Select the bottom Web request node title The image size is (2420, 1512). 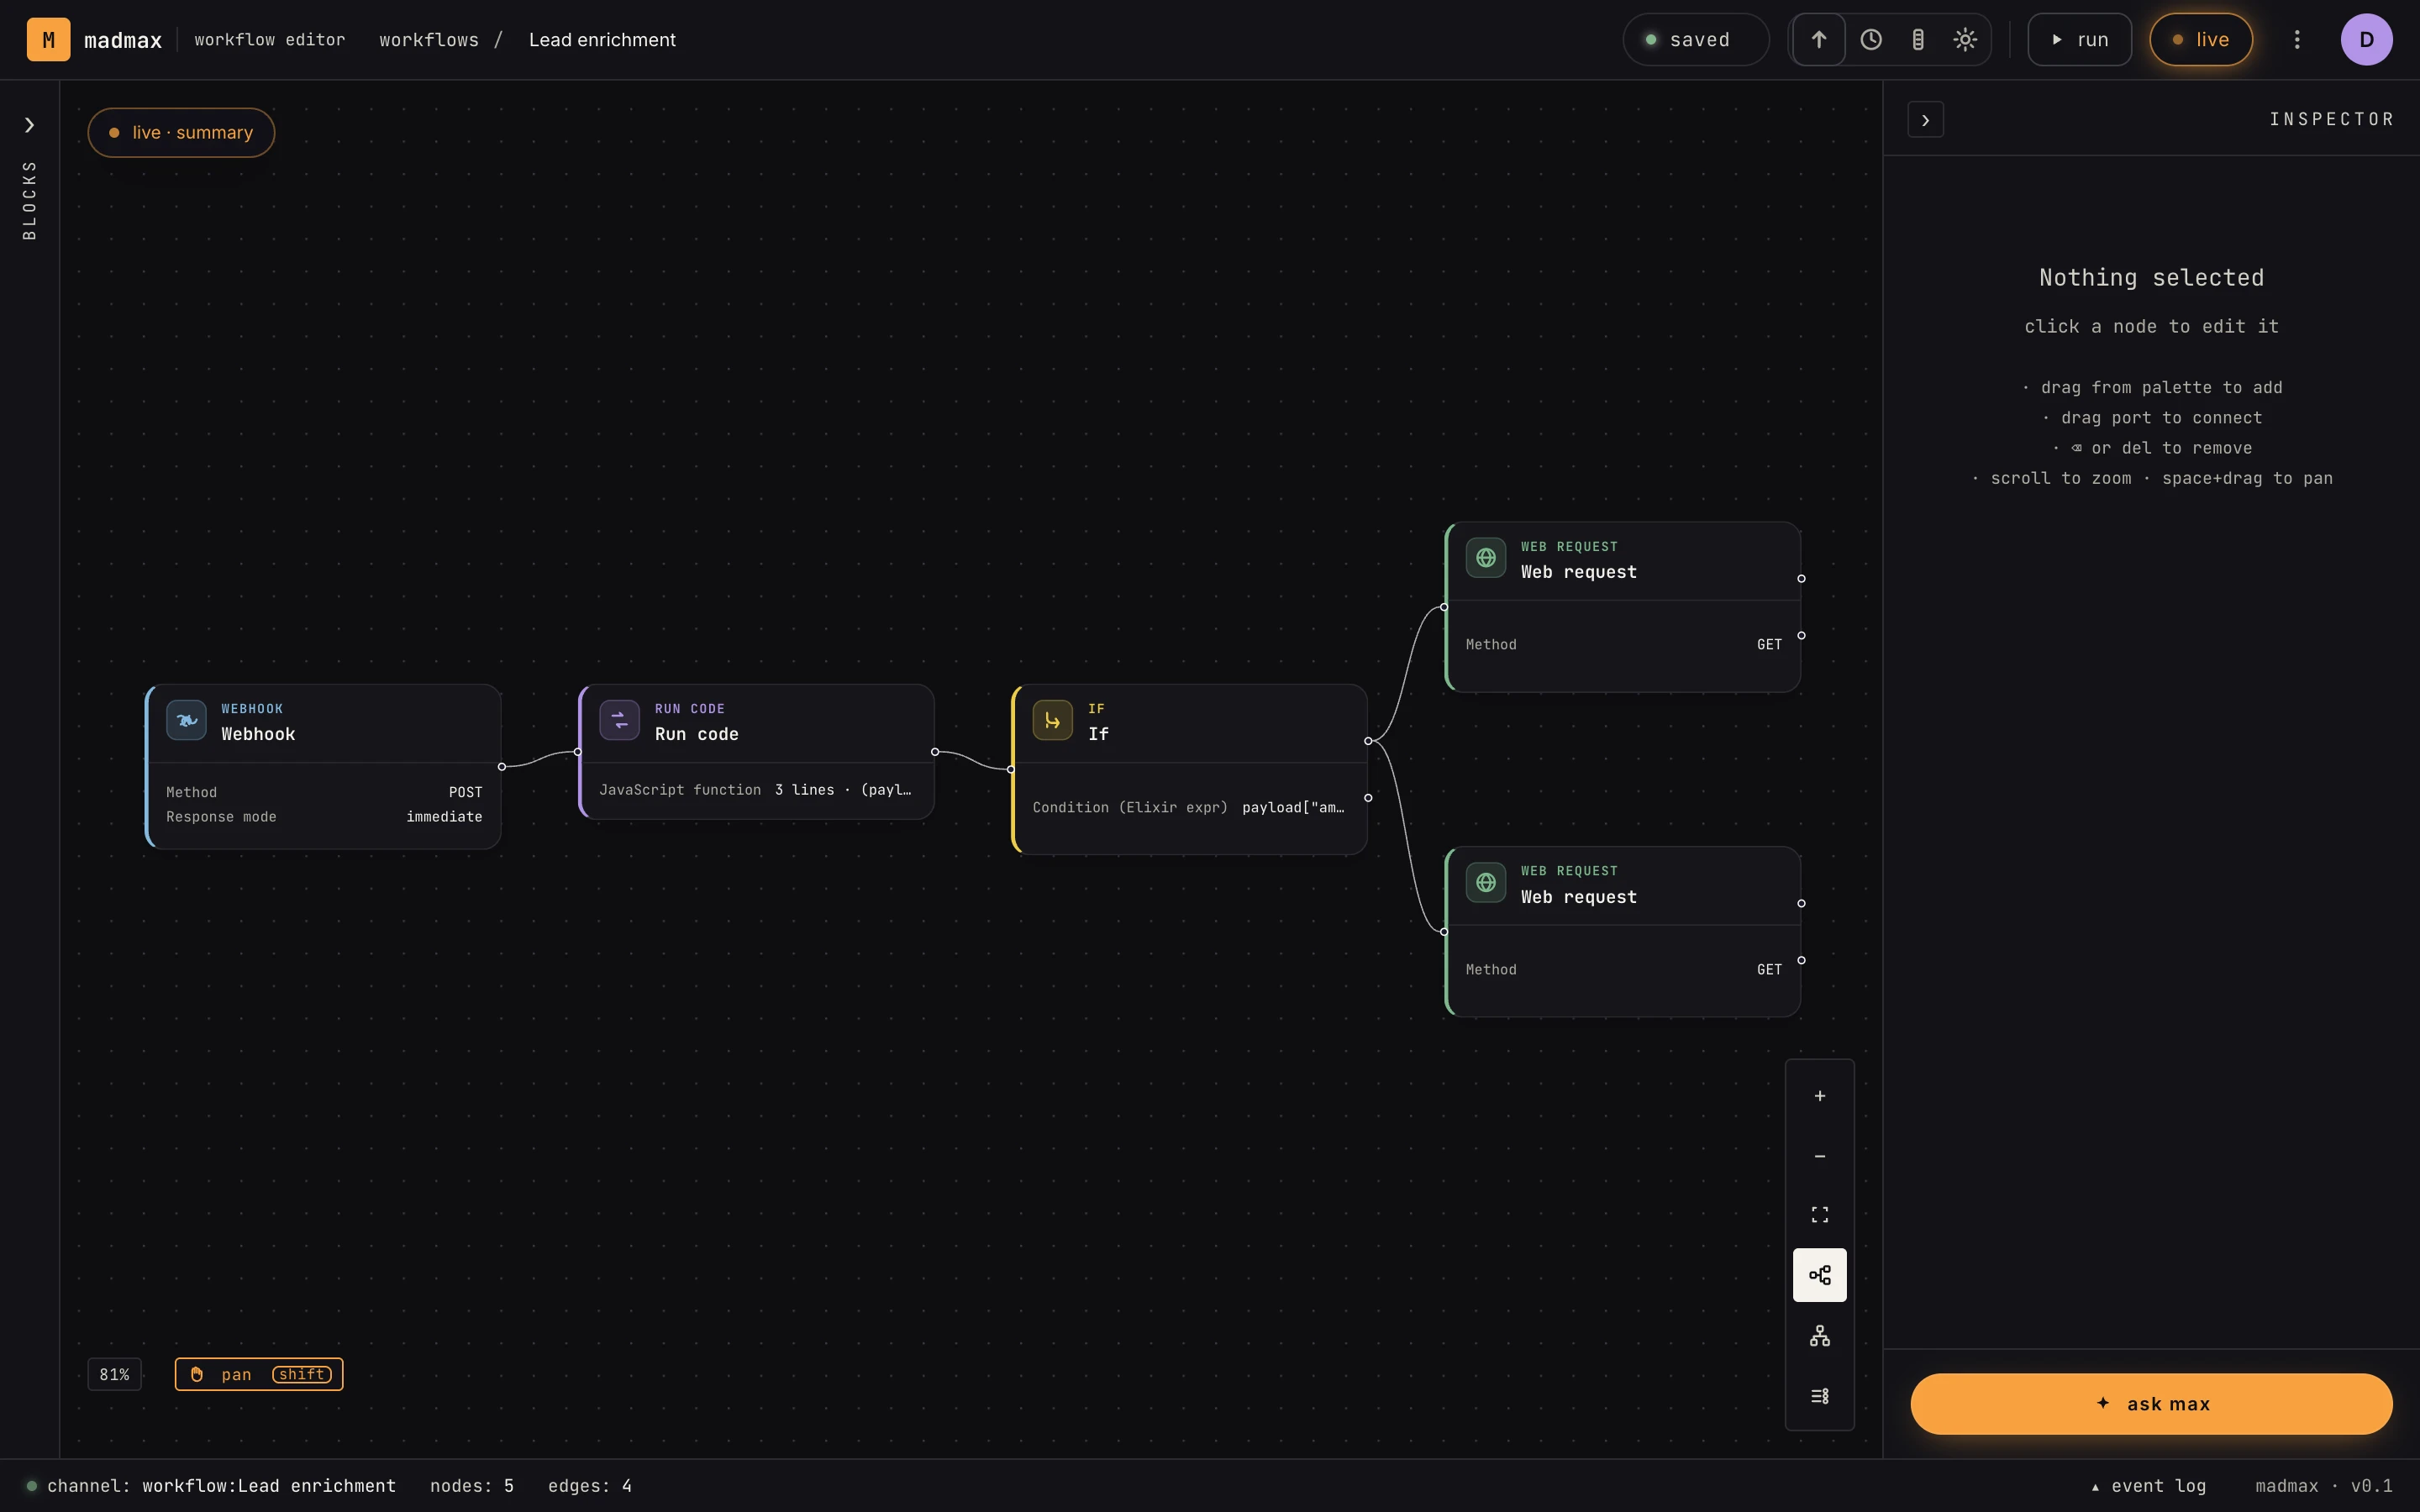tap(1579, 897)
